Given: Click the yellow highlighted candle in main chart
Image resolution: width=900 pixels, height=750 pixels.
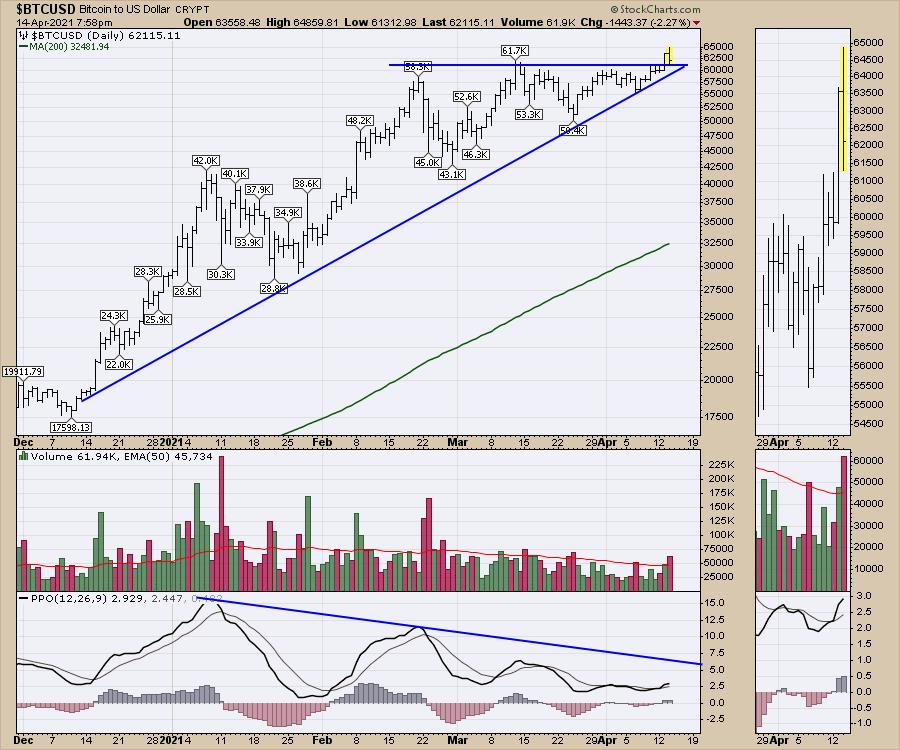Looking at the screenshot, I should click(668, 56).
